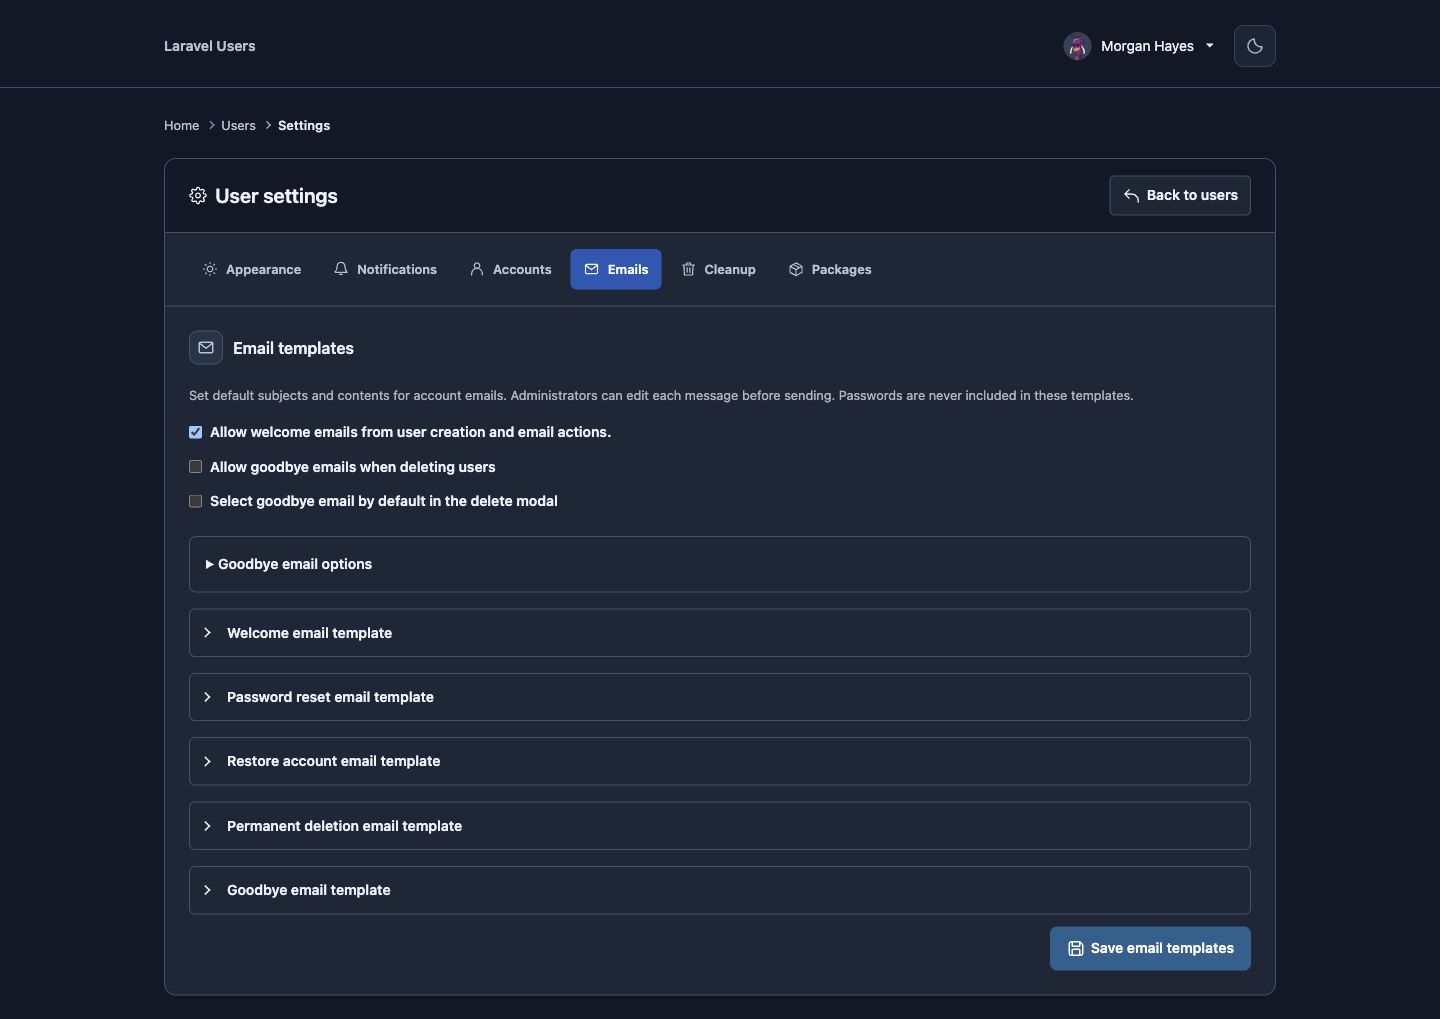1440x1019 pixels.
Task: Expand Permanent deletion email template chevron
Action: click(x=207, y=826)
